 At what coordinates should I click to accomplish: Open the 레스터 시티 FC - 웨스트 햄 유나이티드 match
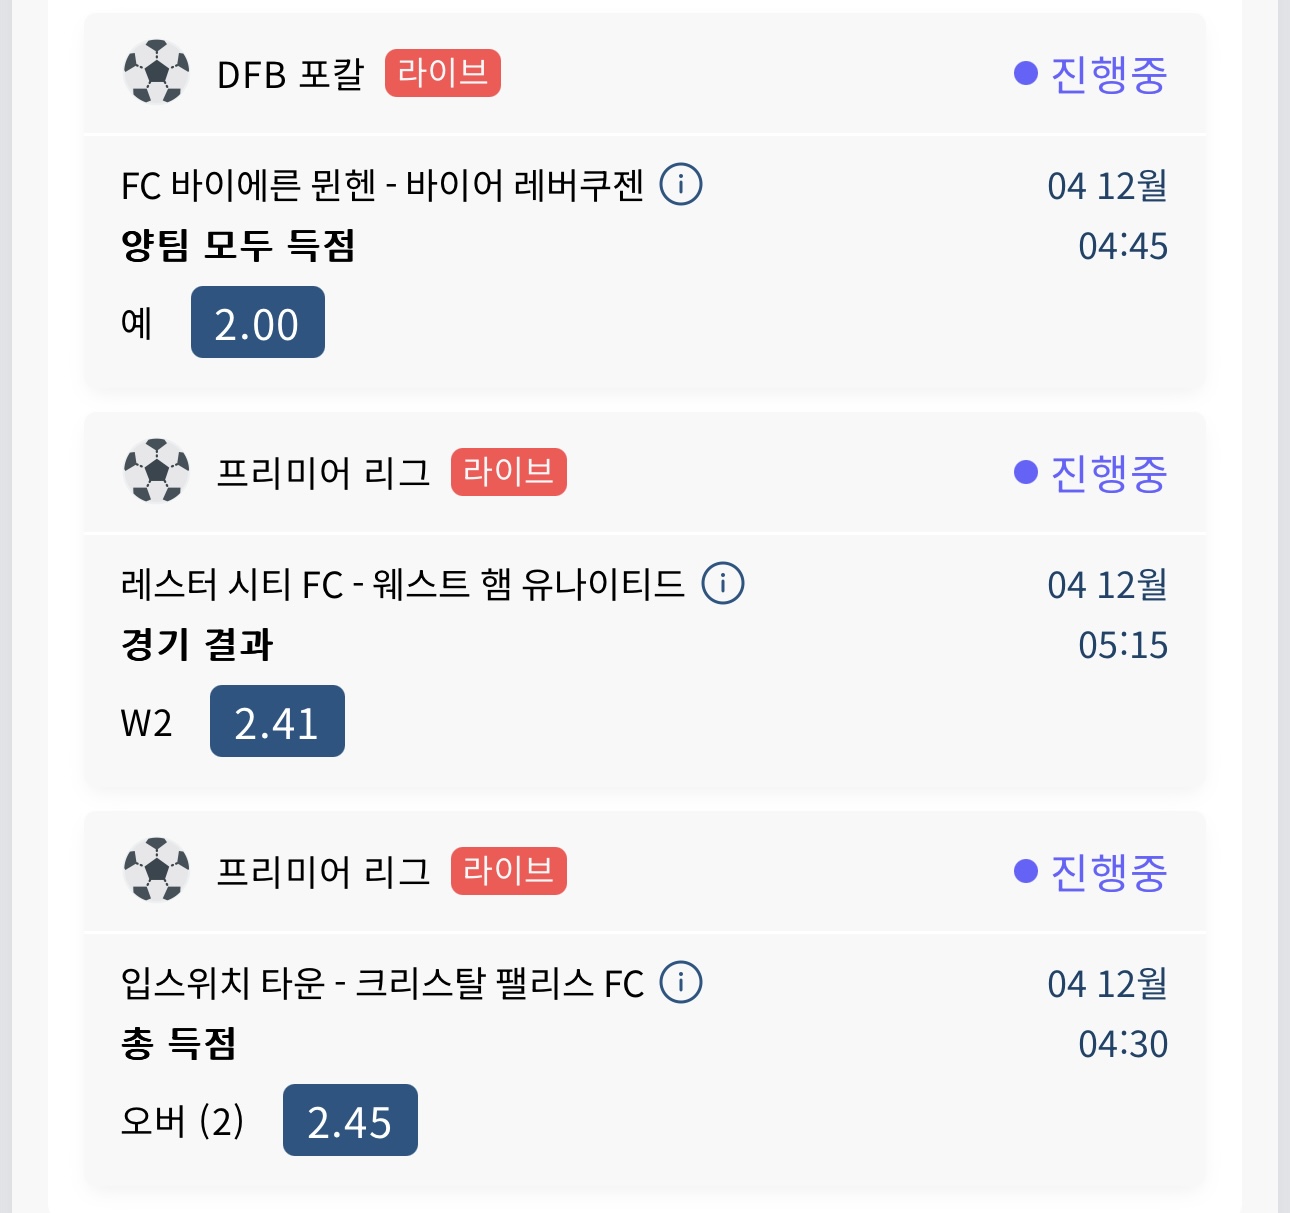(x=402, y=585)
